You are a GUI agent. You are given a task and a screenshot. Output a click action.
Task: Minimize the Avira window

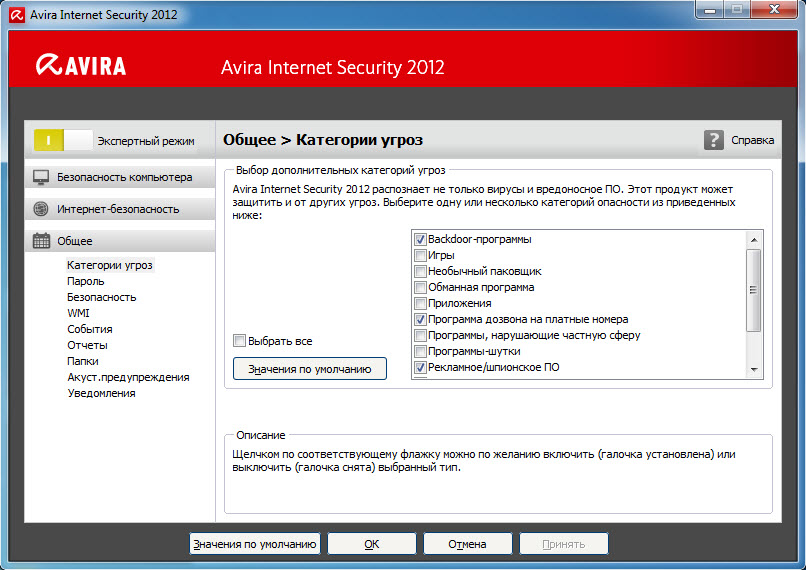(x=710, y=10)
